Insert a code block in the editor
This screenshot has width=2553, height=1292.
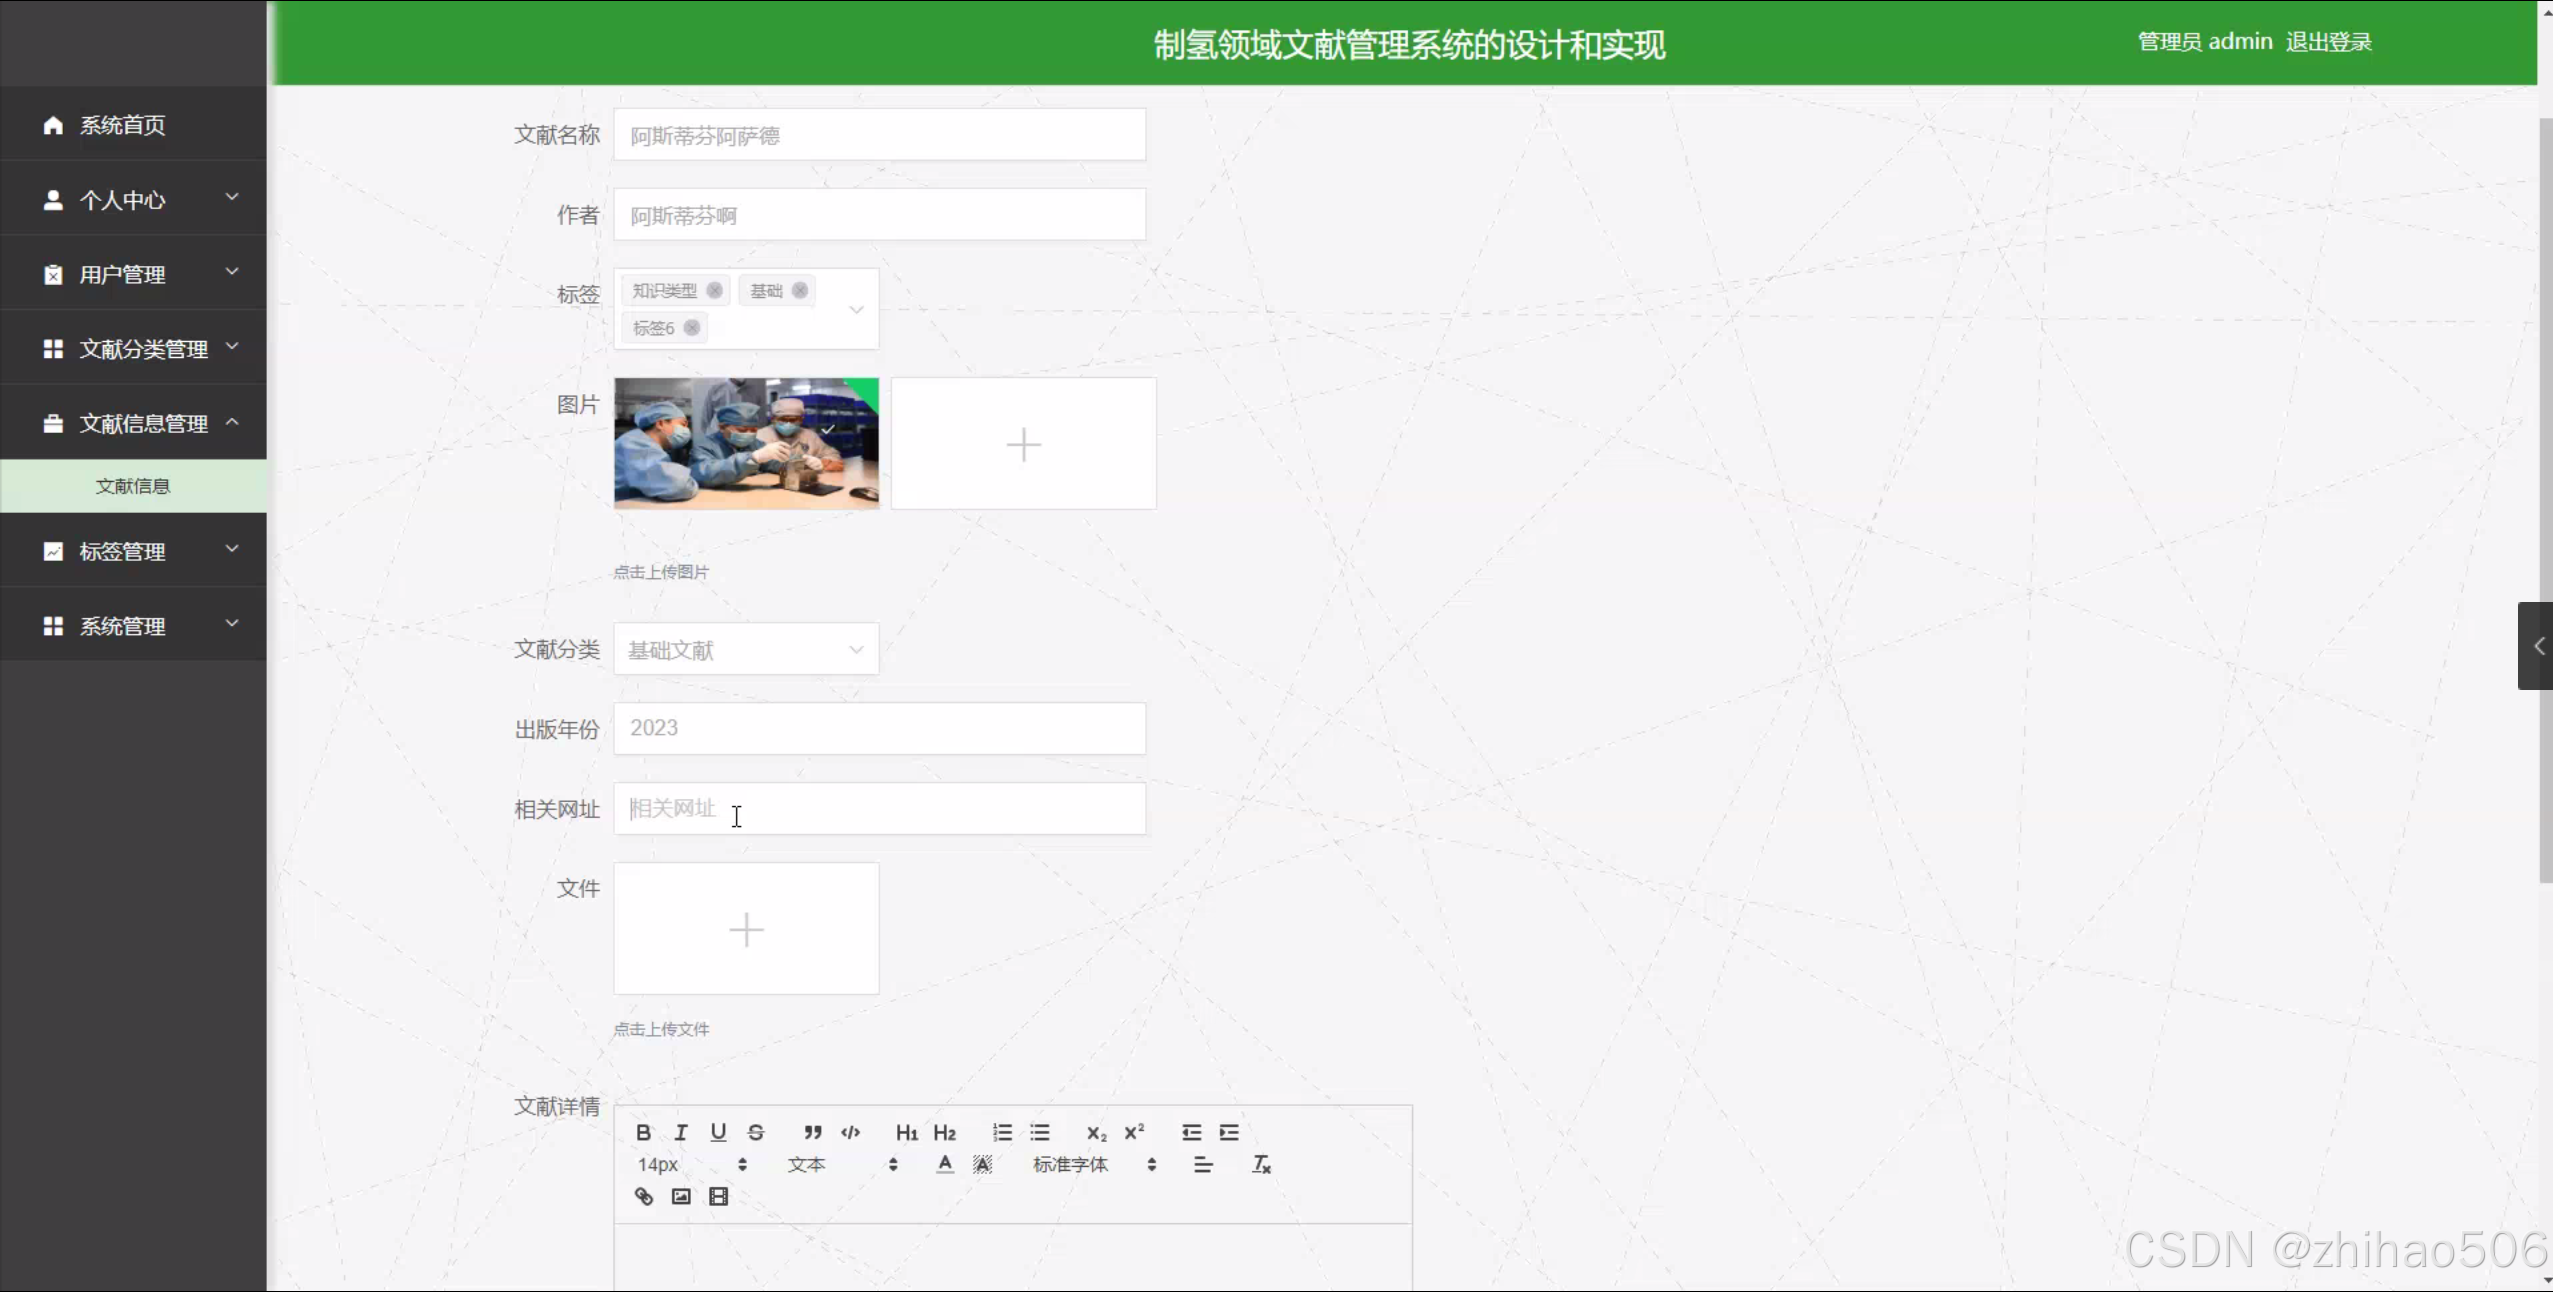pos(850,1132)
